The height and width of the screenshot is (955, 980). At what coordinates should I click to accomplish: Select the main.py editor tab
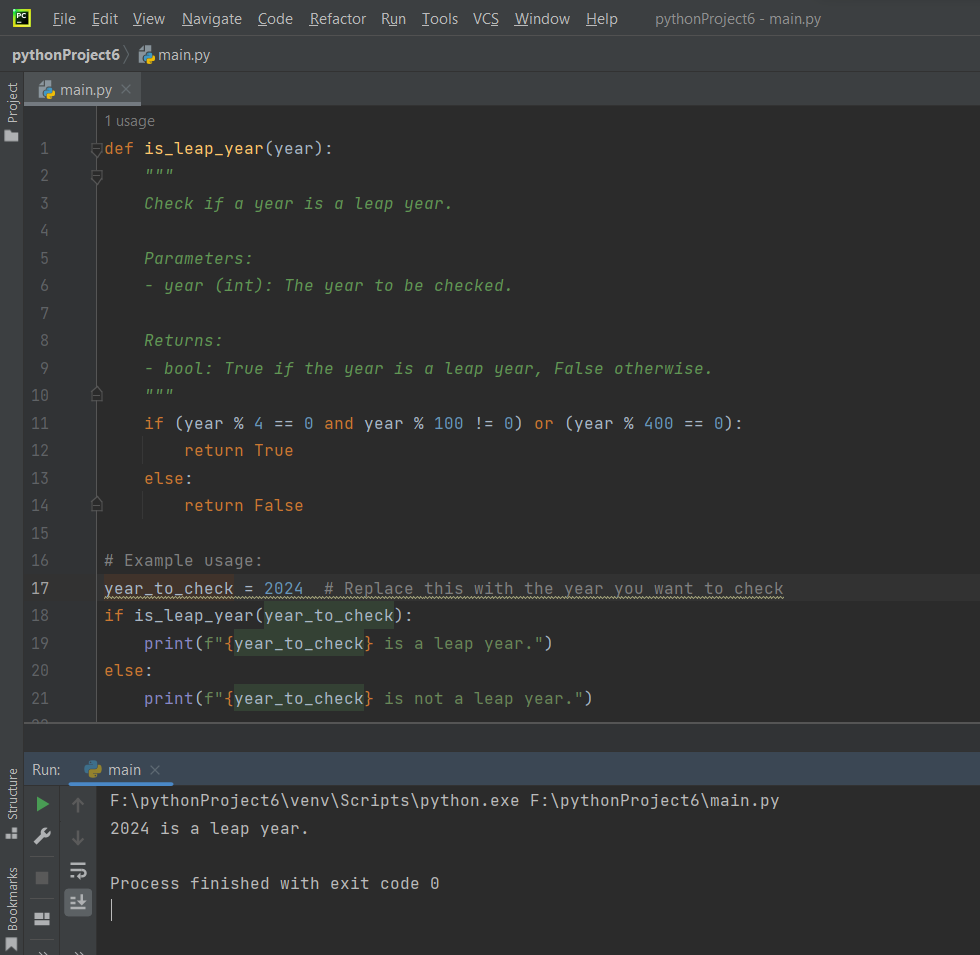pos(85,90)
